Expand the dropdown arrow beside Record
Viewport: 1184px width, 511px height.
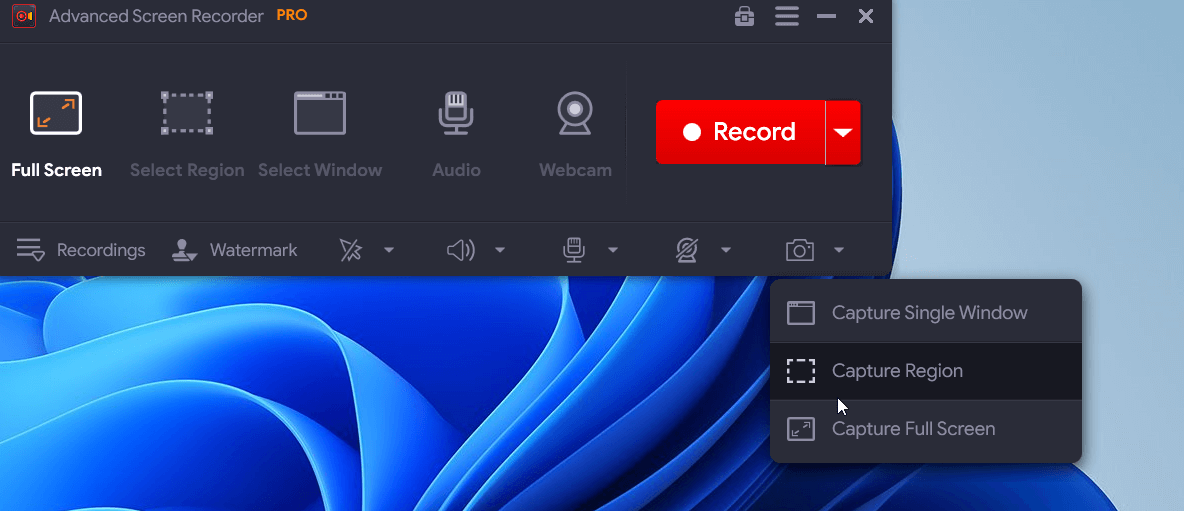click(844, 132)
